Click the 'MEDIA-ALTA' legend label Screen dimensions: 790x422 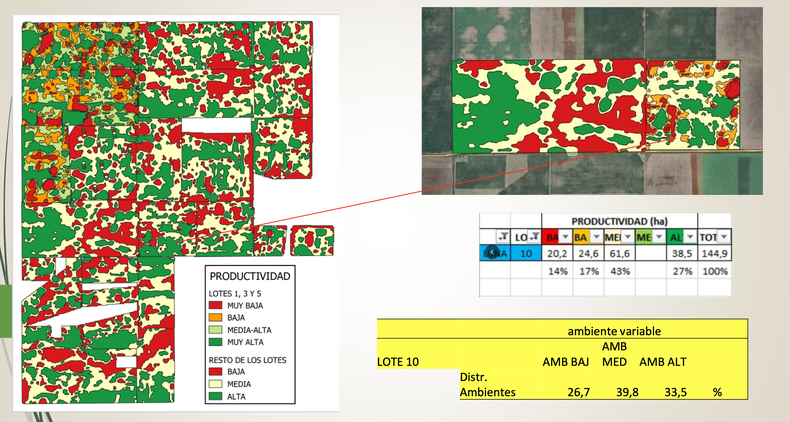point(249,330)
